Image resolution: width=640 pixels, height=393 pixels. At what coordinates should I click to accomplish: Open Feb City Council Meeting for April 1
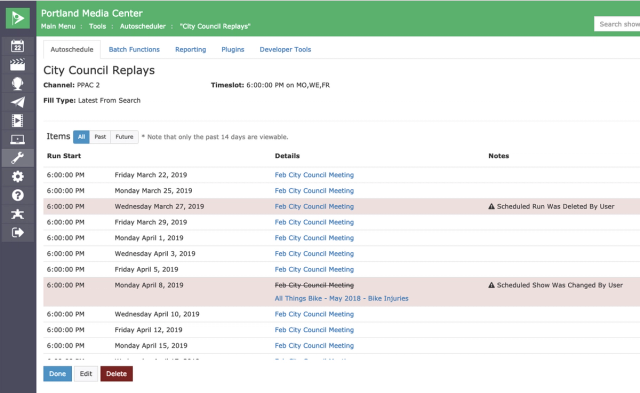coord(314,238)
